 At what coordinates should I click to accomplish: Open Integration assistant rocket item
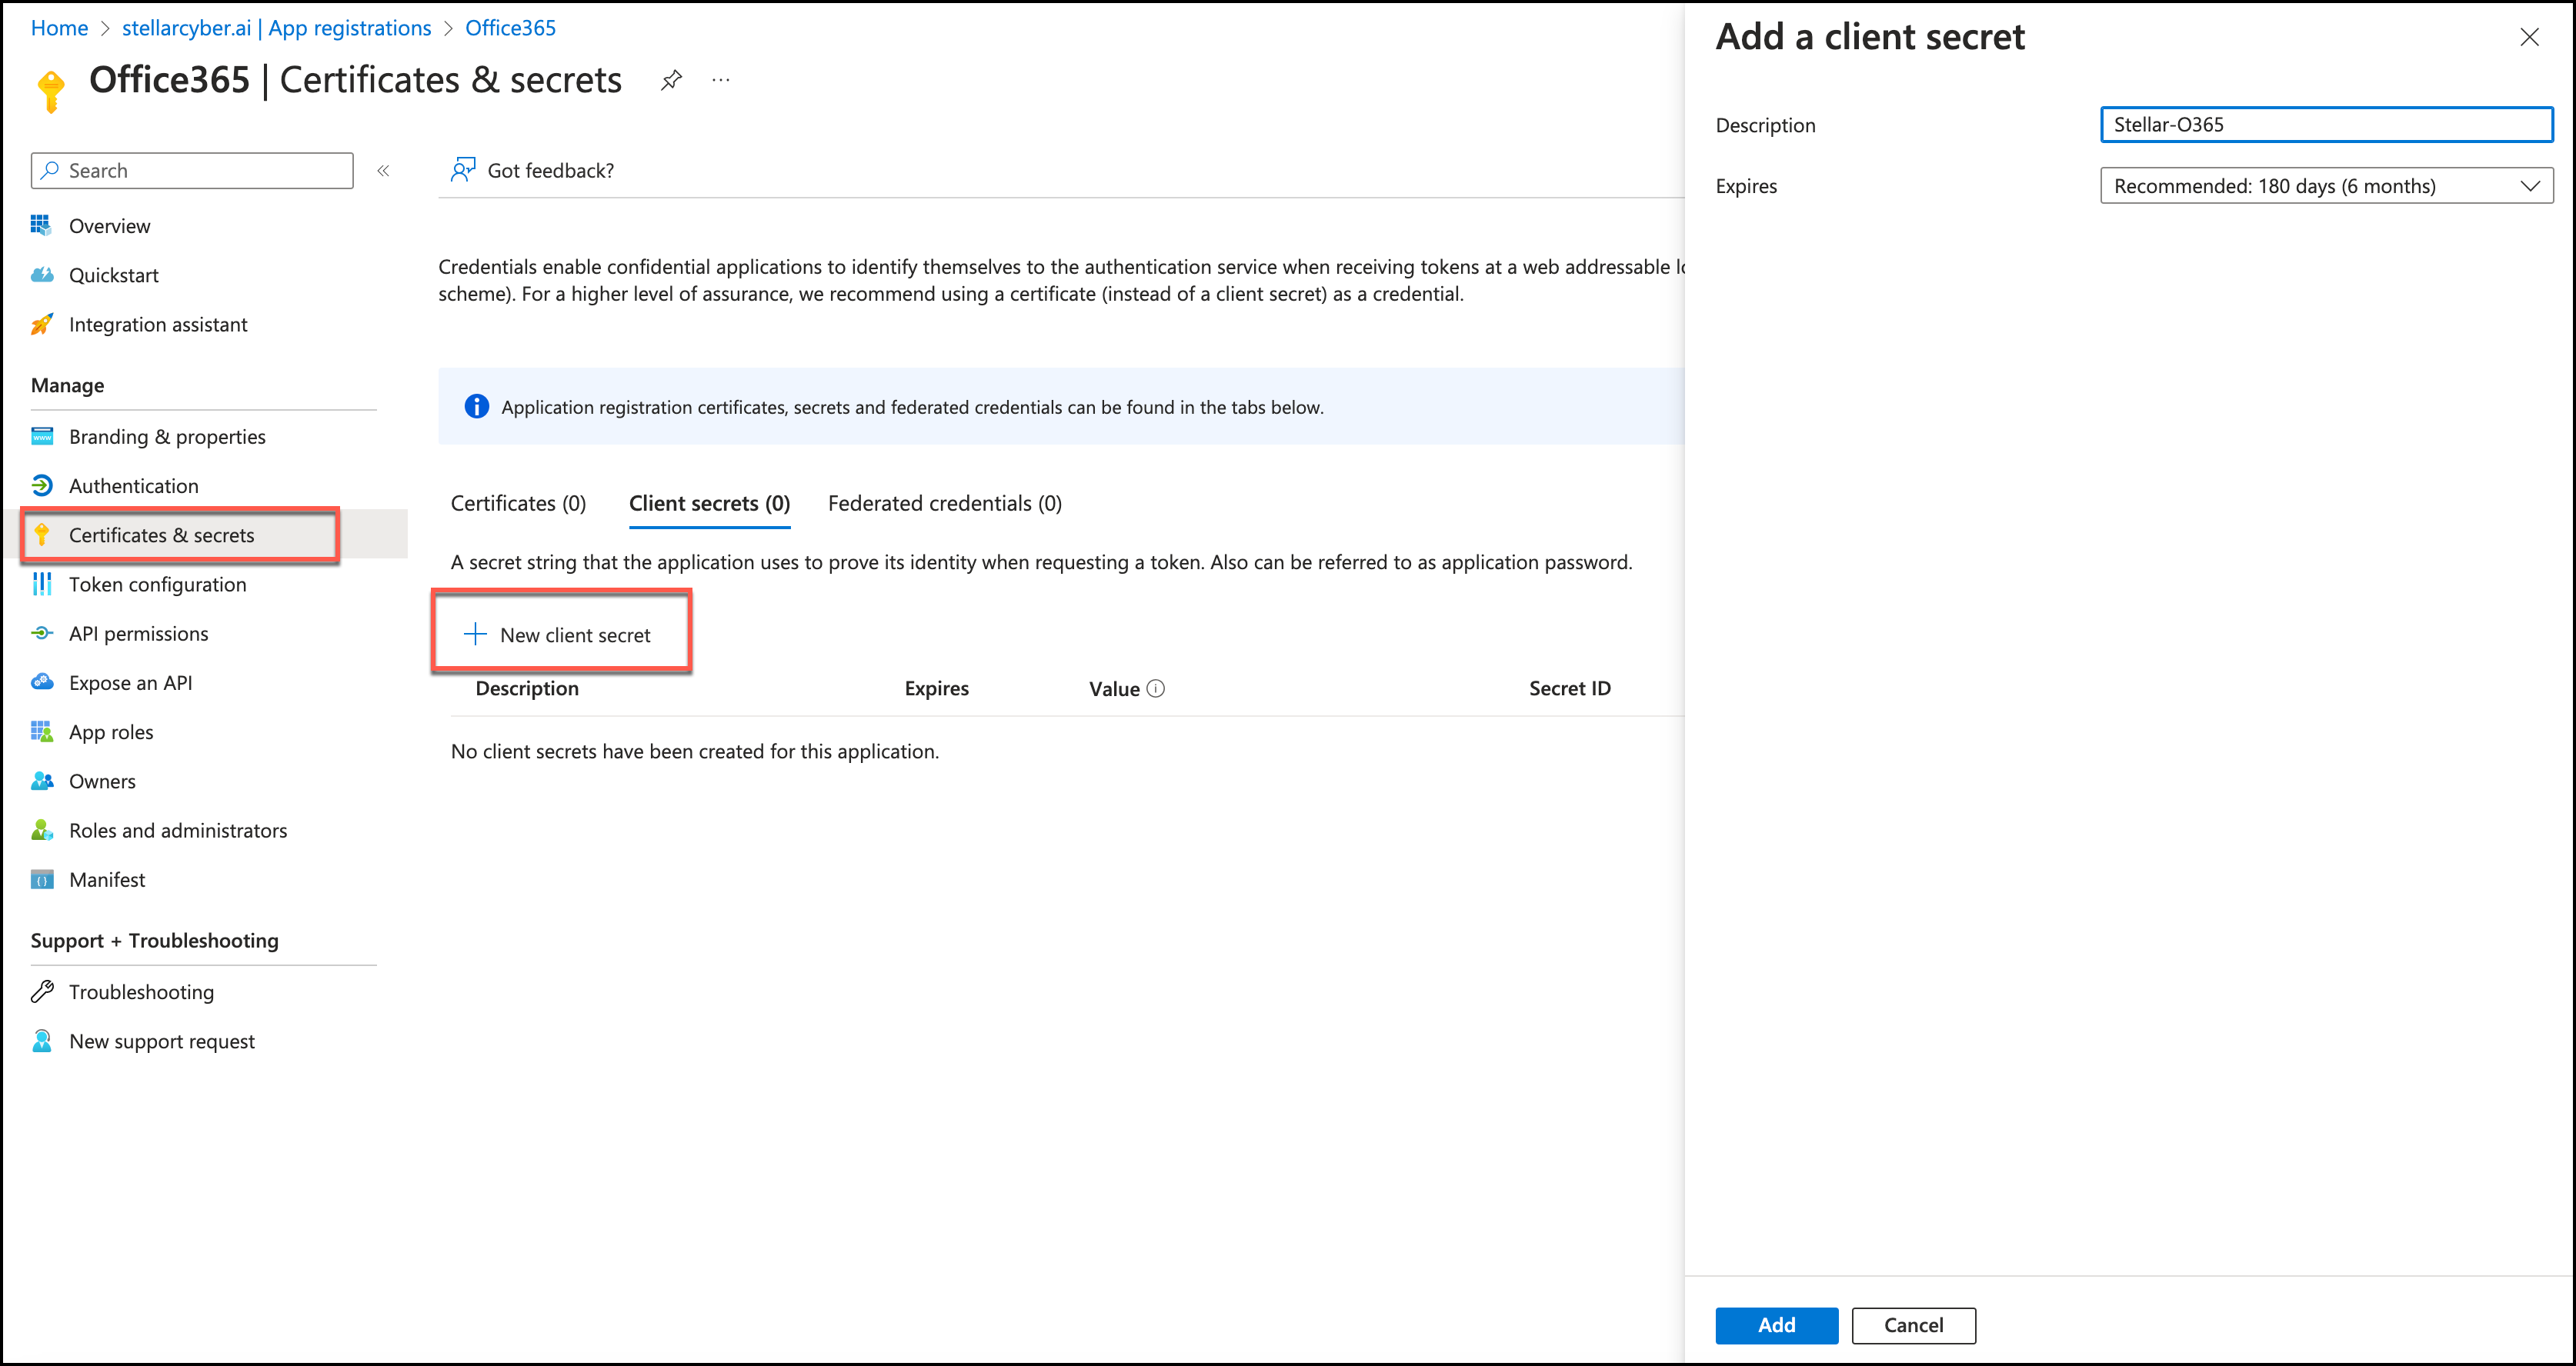pos(157,324)
